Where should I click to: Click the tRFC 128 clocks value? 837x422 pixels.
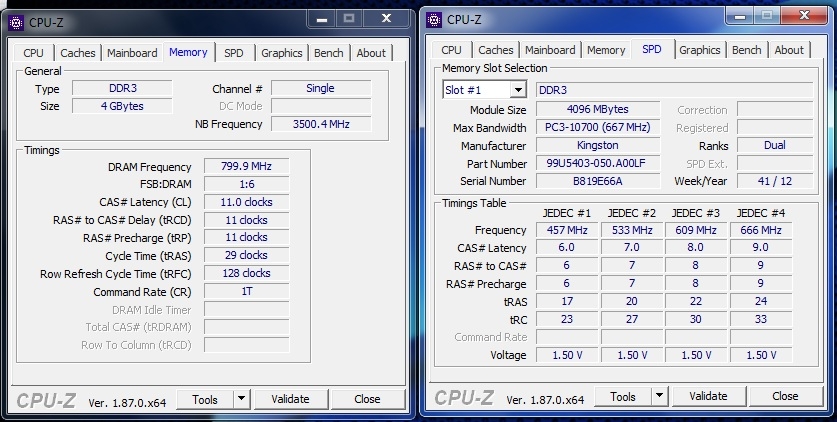(x=247, y=273)
